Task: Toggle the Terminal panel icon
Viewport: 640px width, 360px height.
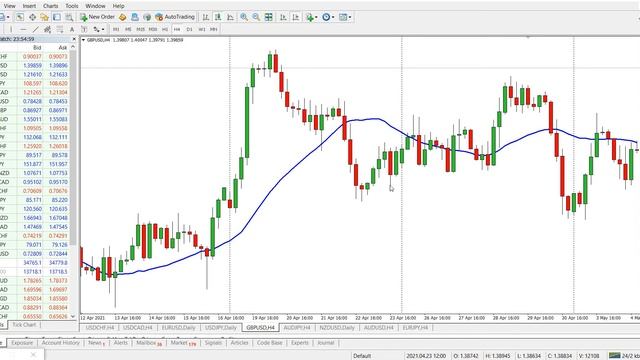Action: click(x=57, y=17)
